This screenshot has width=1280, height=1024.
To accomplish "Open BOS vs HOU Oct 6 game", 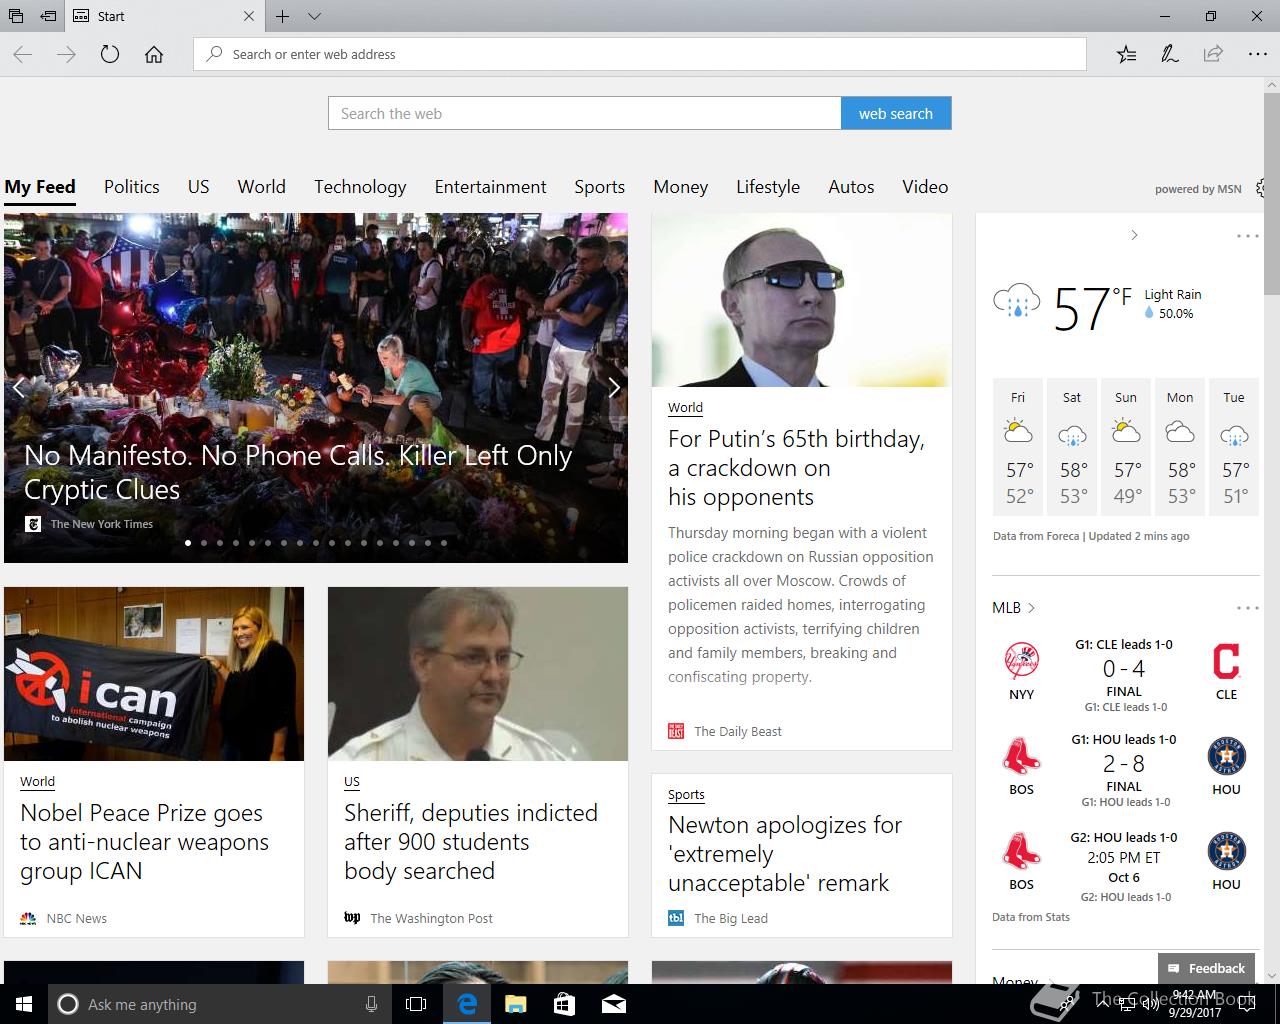I will coord(1124,867).
